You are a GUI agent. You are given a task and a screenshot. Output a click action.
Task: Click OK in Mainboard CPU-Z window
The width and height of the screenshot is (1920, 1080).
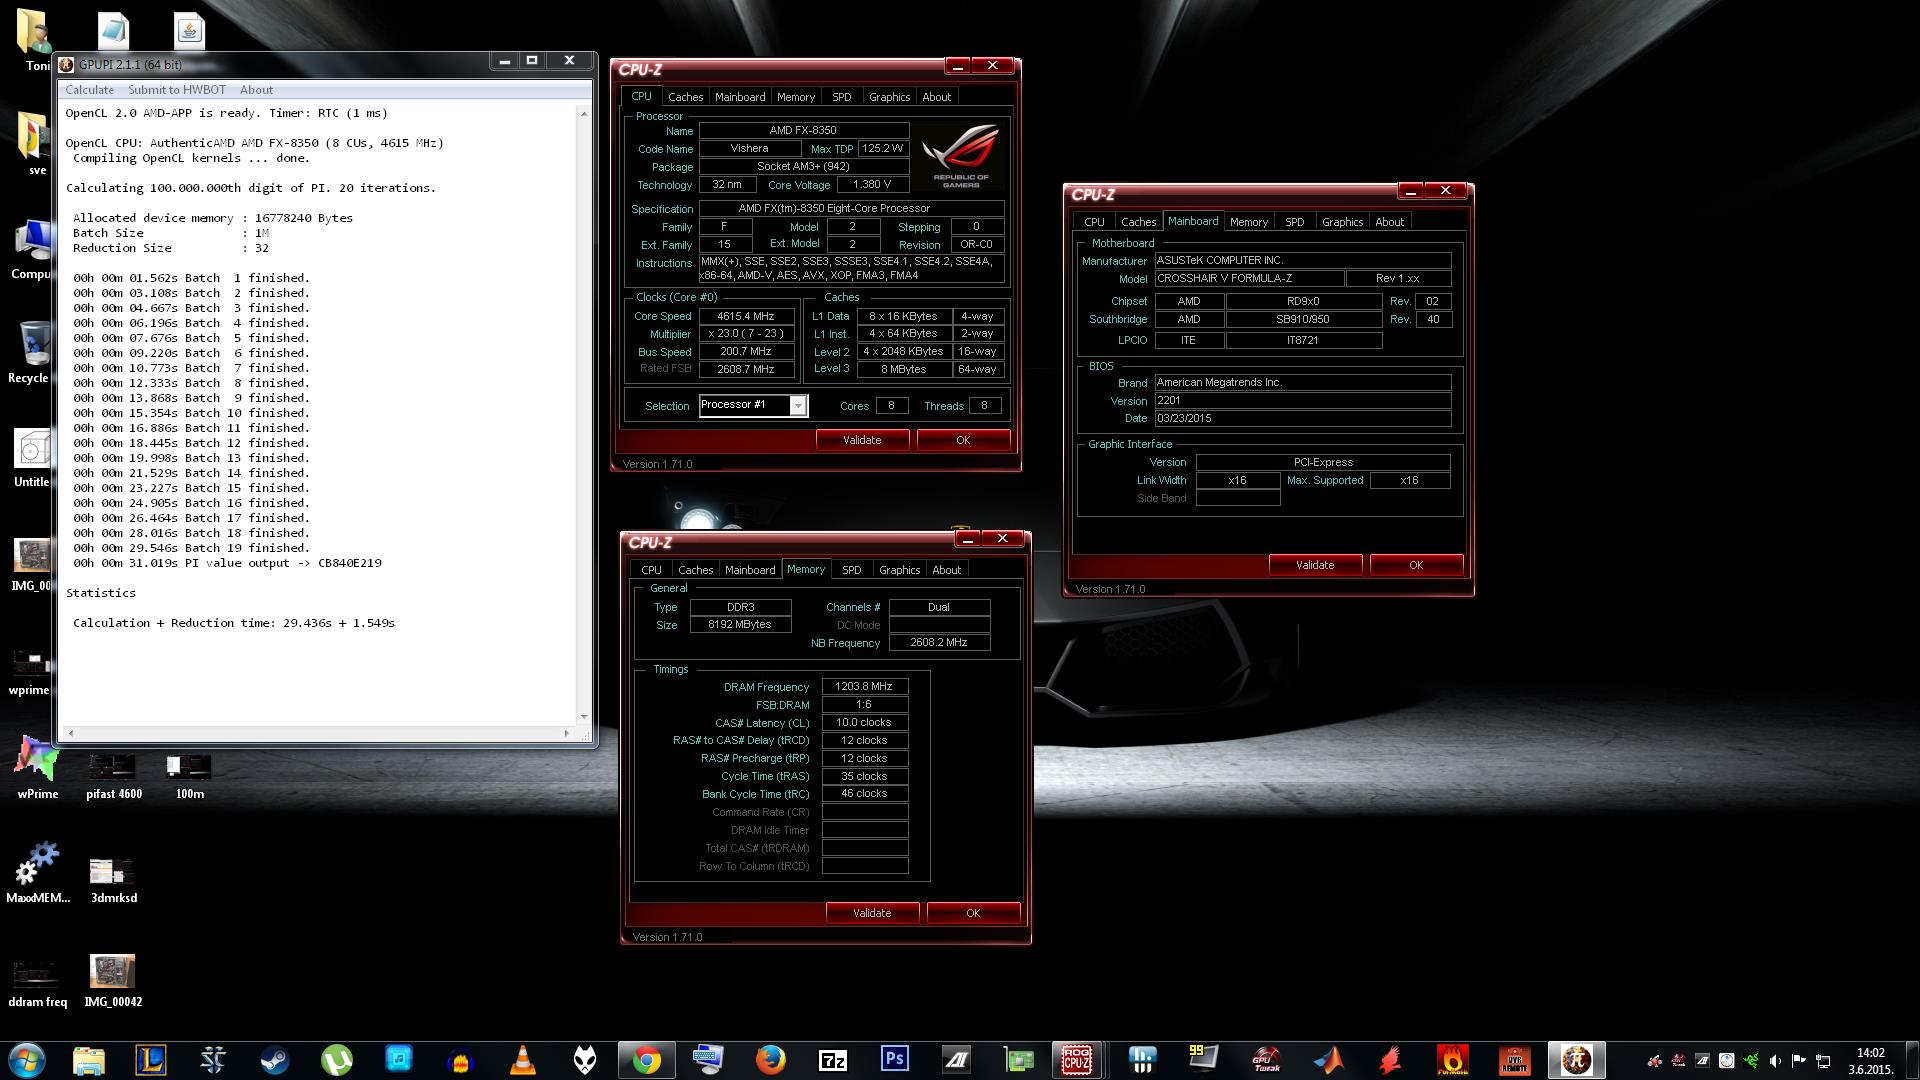pyautogui.click(x=1416, y=565)
